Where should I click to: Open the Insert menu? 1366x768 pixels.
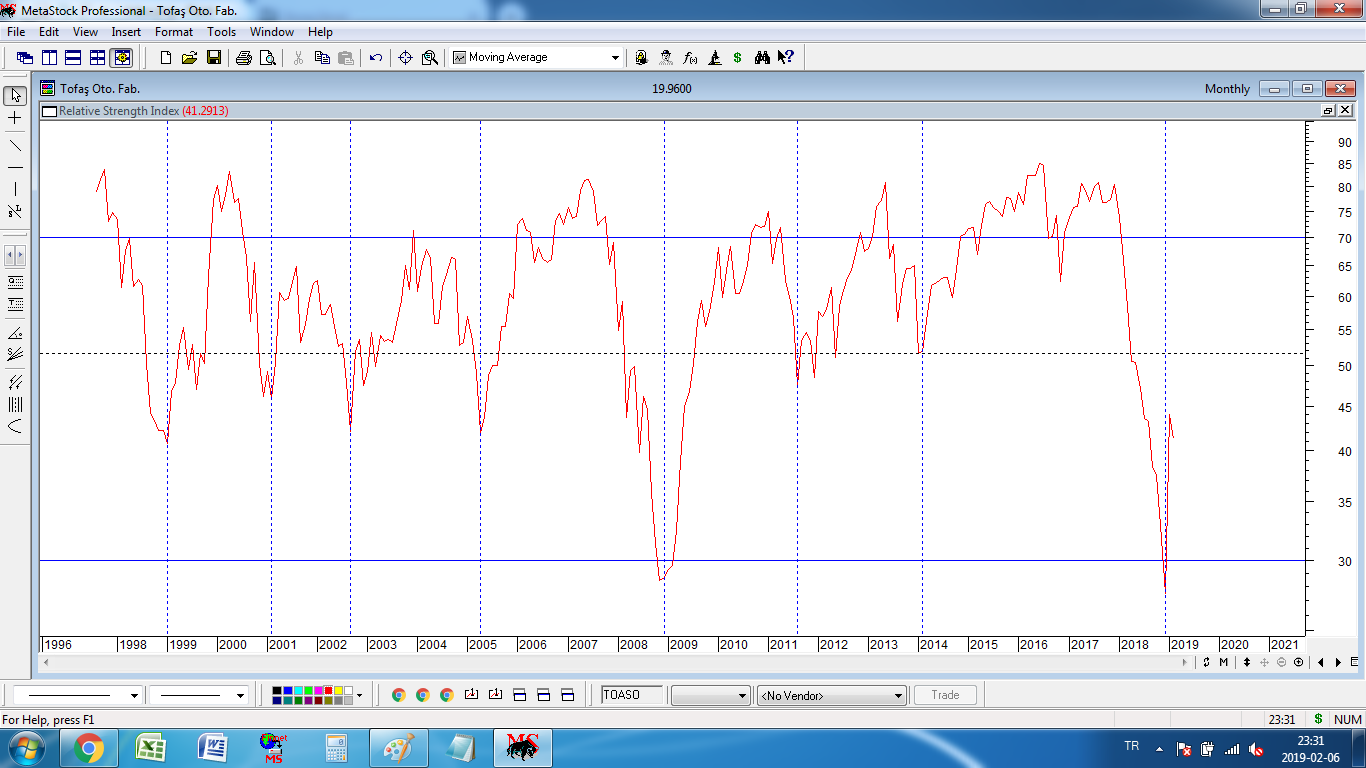(126, 32)
